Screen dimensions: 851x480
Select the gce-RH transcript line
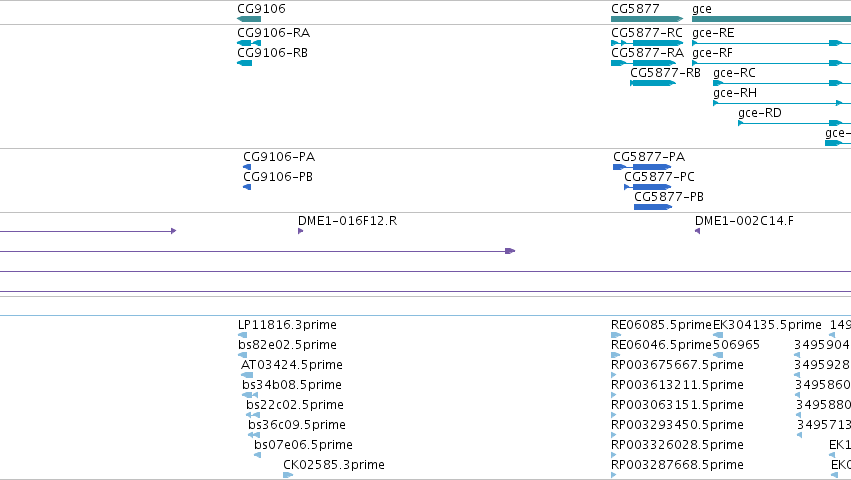tap(782, 103)
